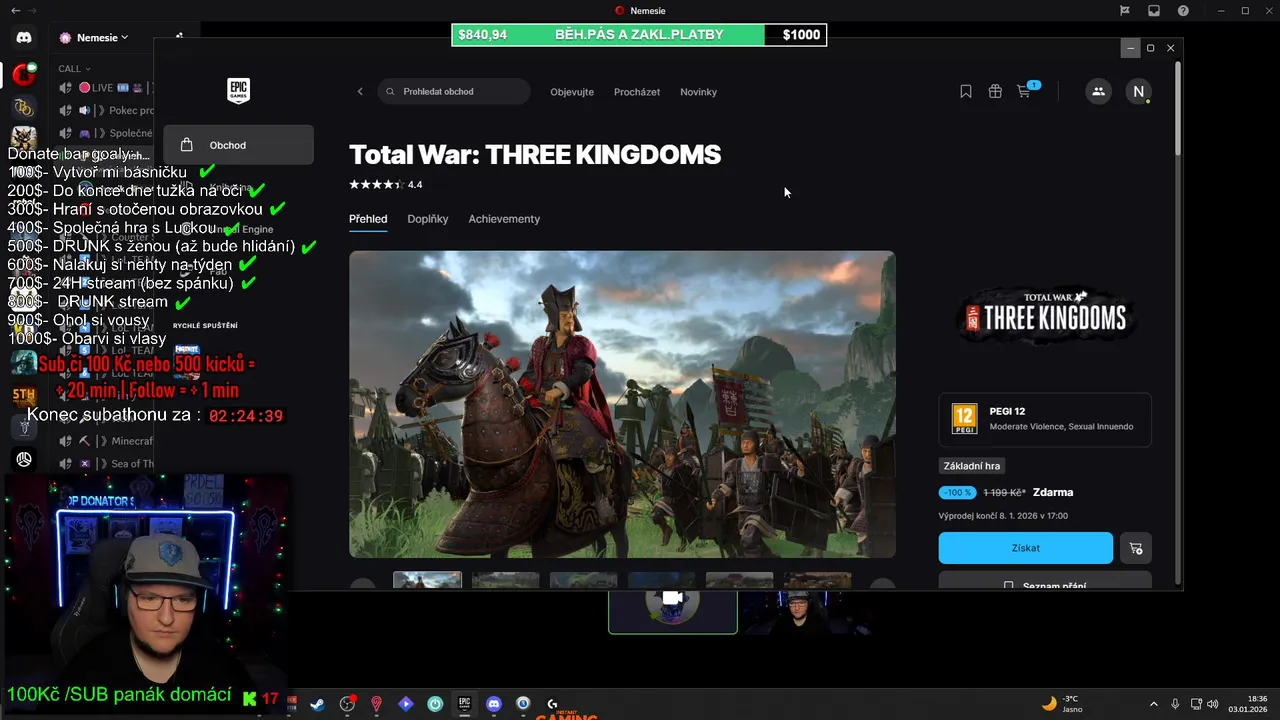Image resolution: width=1280 pixels, height=720 pixels.
Task: Open Discord help question mark icon
Action: [x=1184, y=10]
